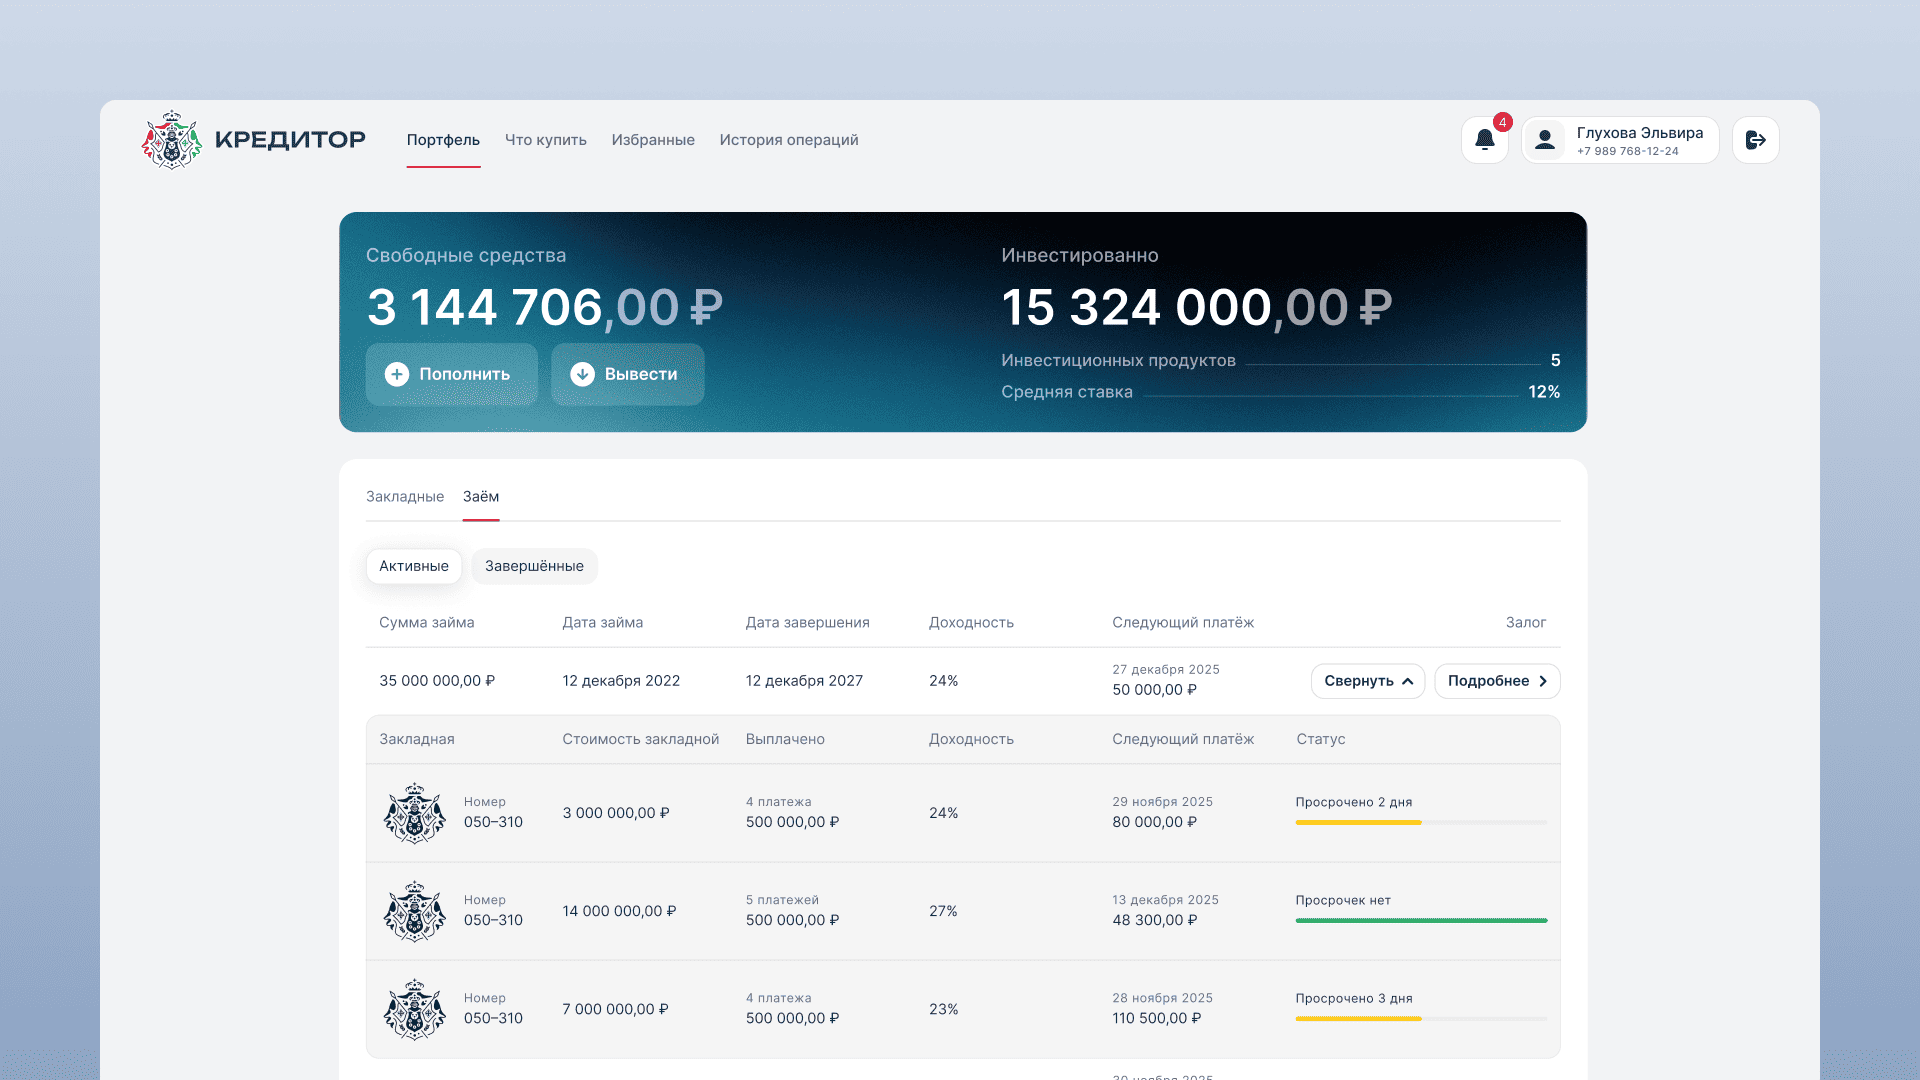
Task: Click the plus icon on Пополнить
Action: click(x=397, y=374)
